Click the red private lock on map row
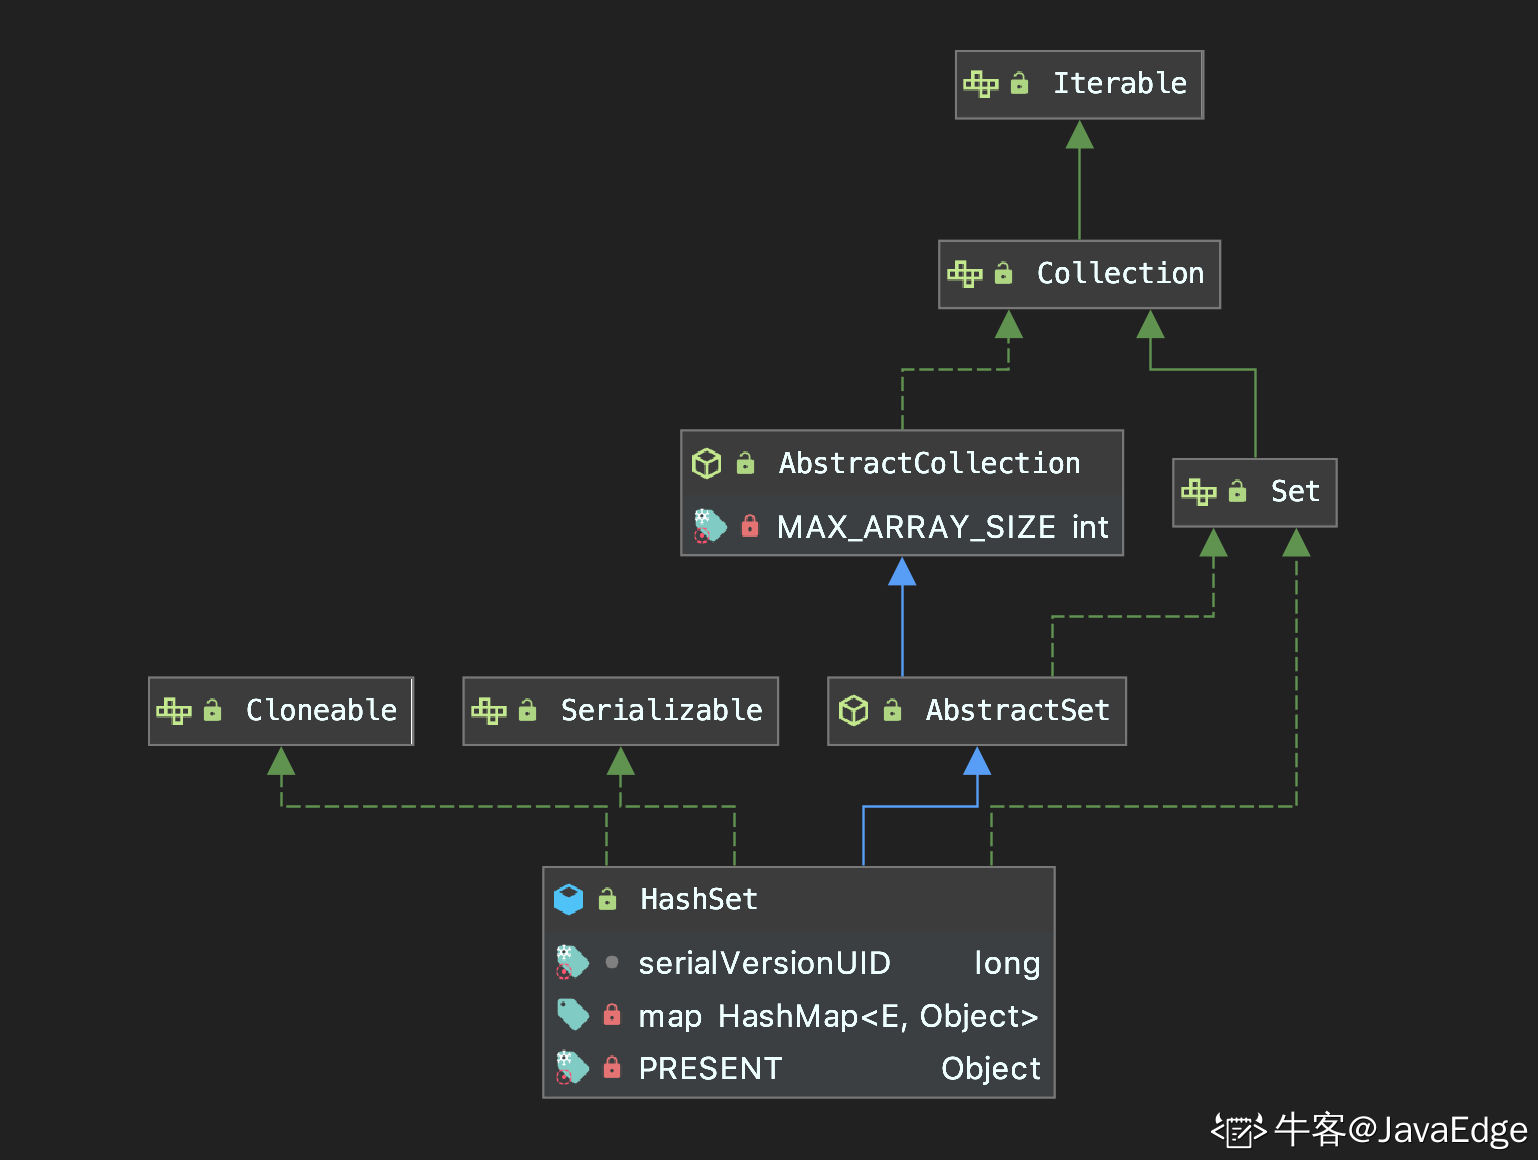 (x=612, y=1015)
